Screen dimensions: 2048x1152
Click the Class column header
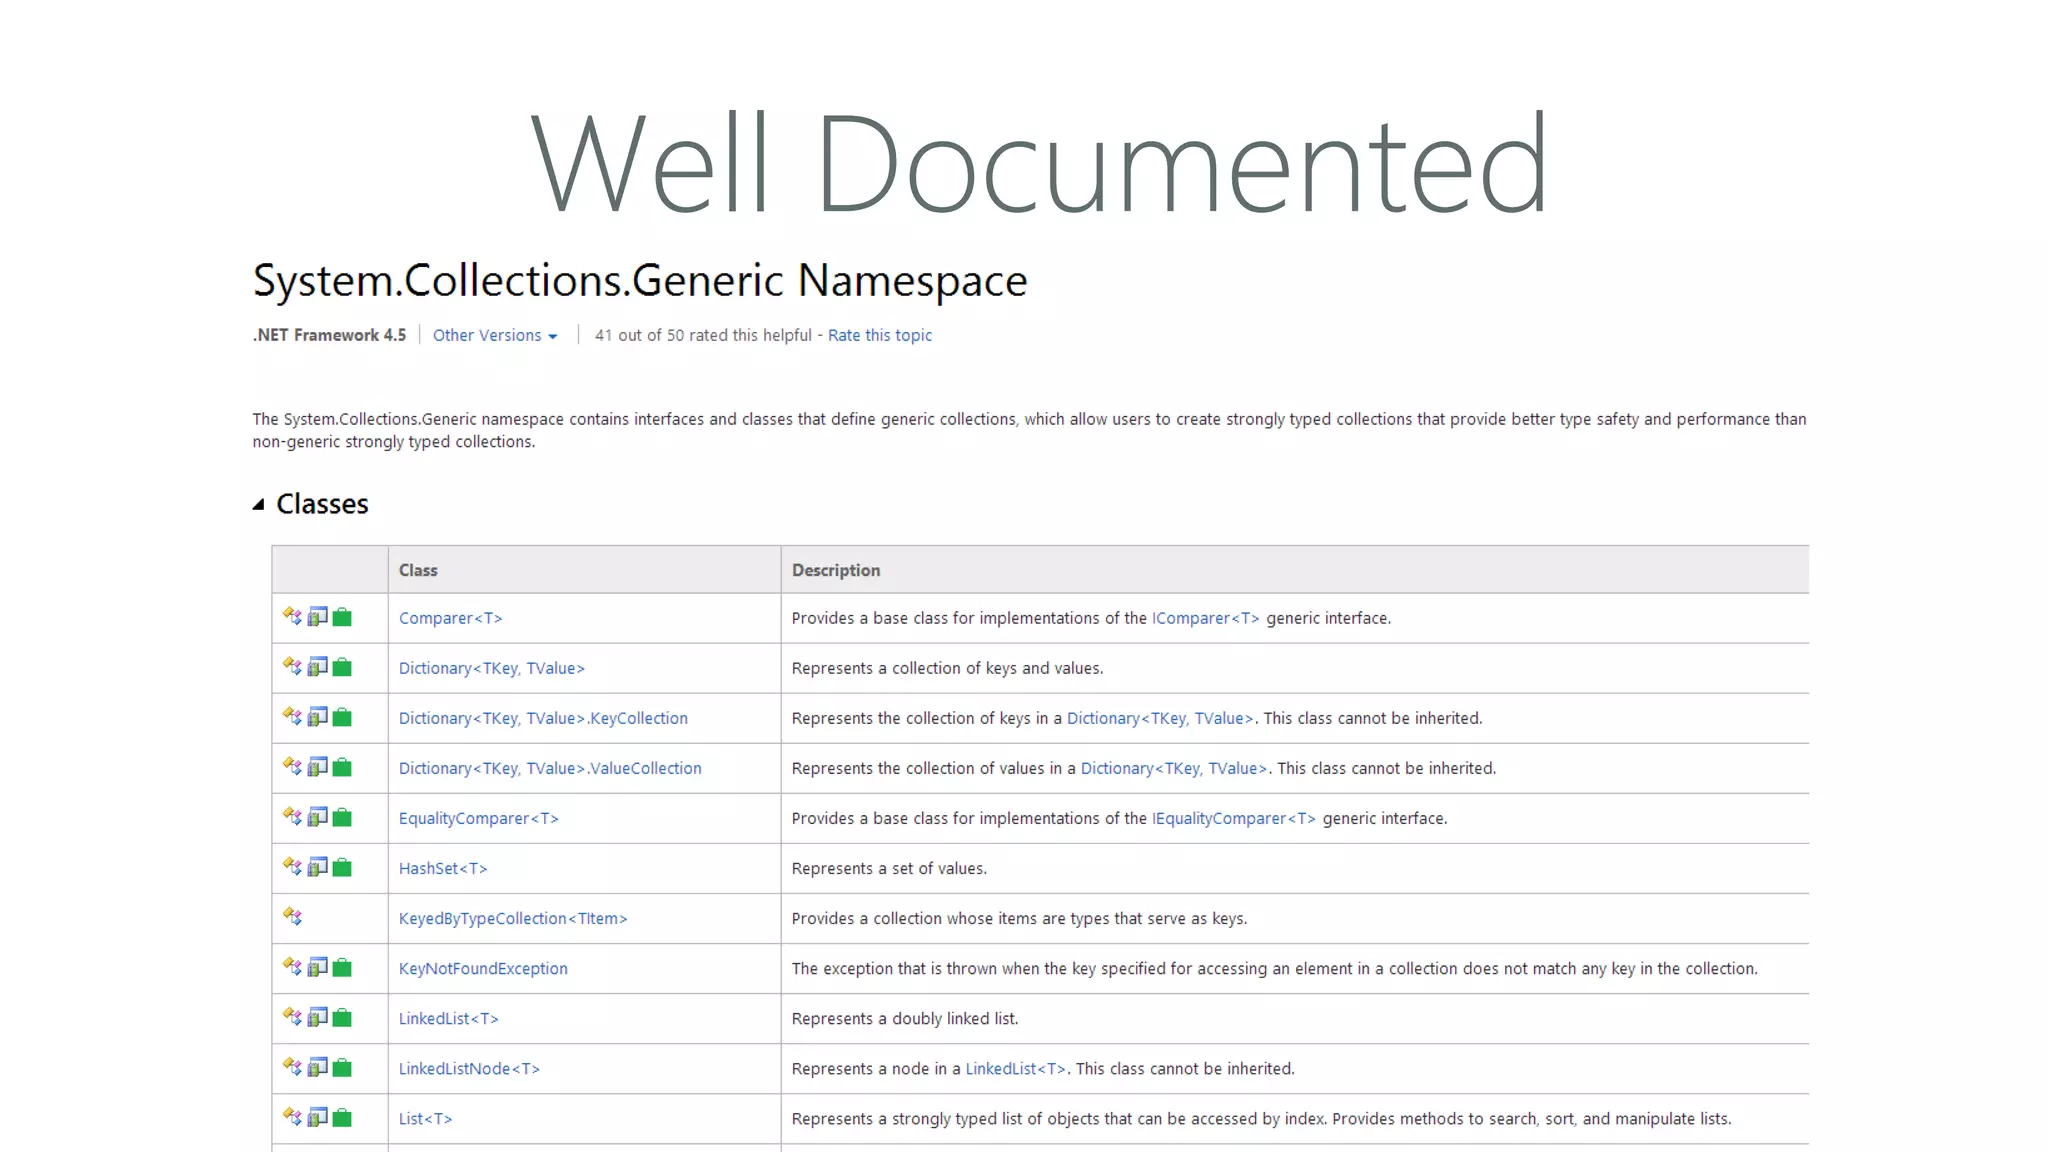(418, 570)
